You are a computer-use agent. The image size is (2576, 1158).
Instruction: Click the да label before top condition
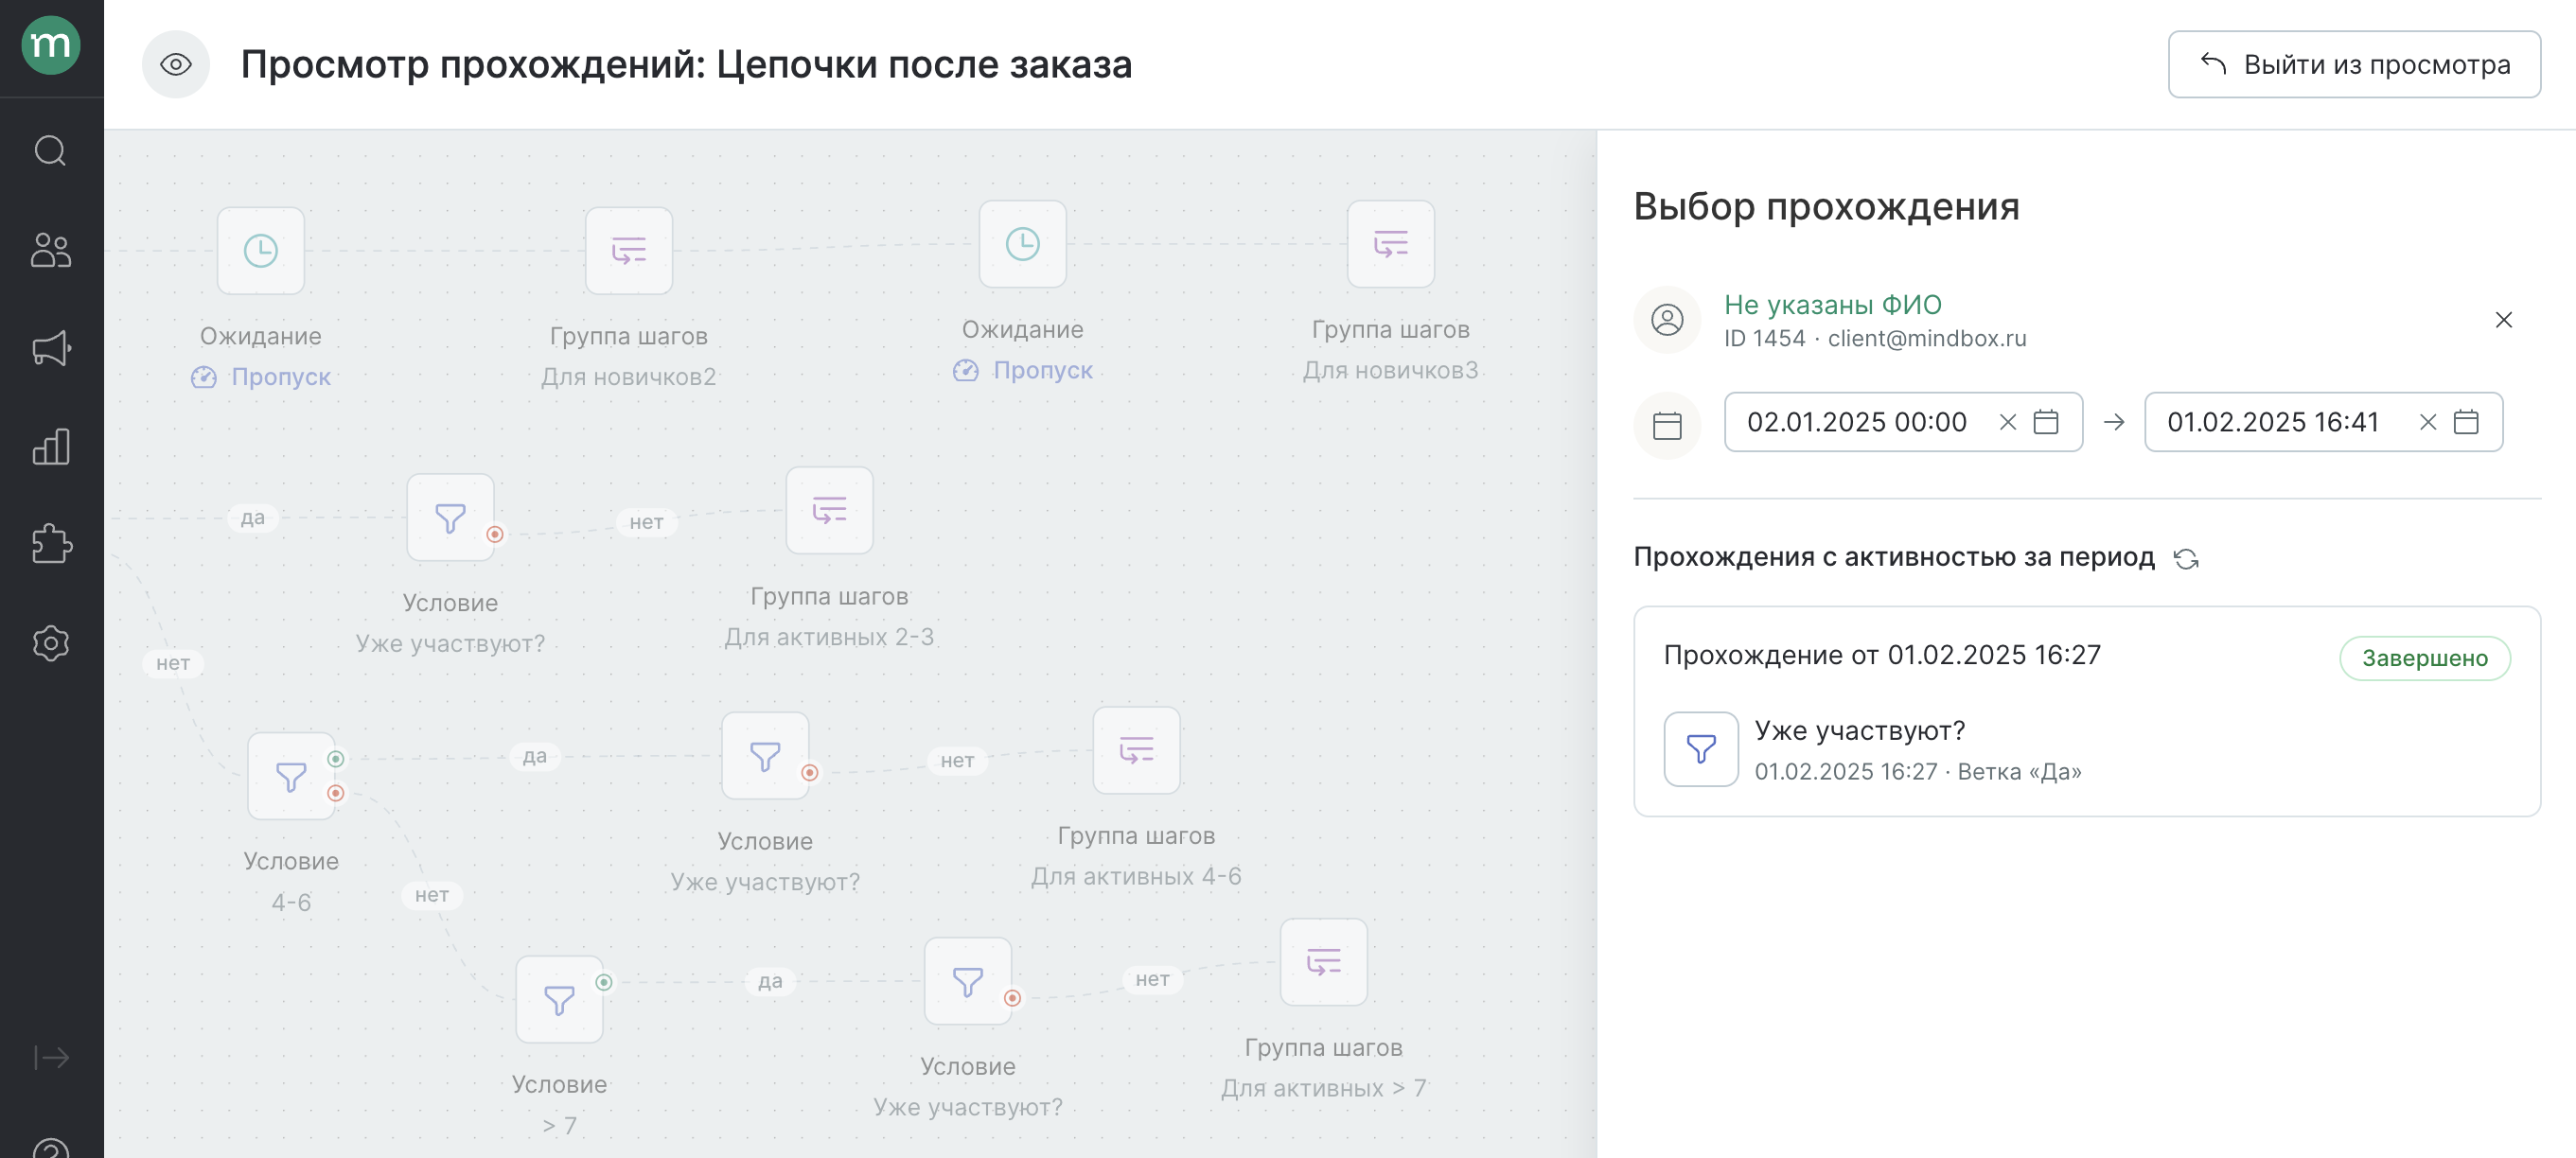pyautogui.click(x=253, y=518)
